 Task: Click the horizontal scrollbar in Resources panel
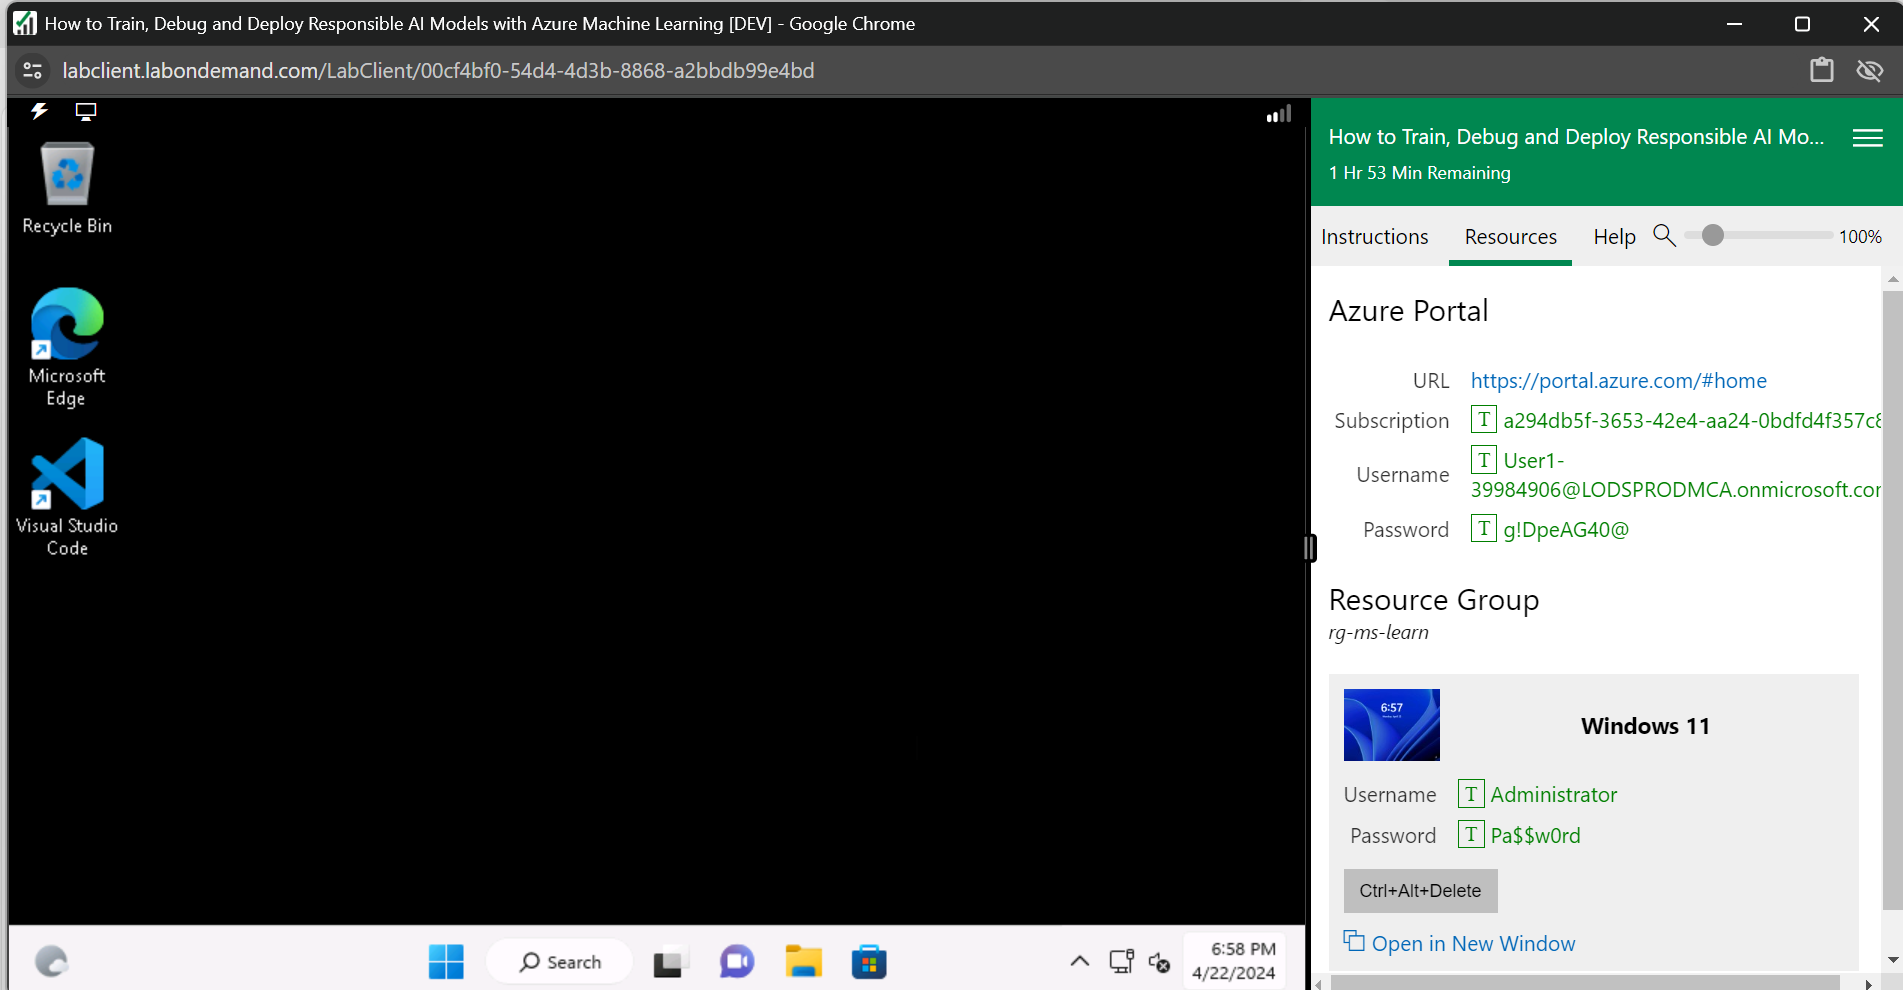point(1585,983)
